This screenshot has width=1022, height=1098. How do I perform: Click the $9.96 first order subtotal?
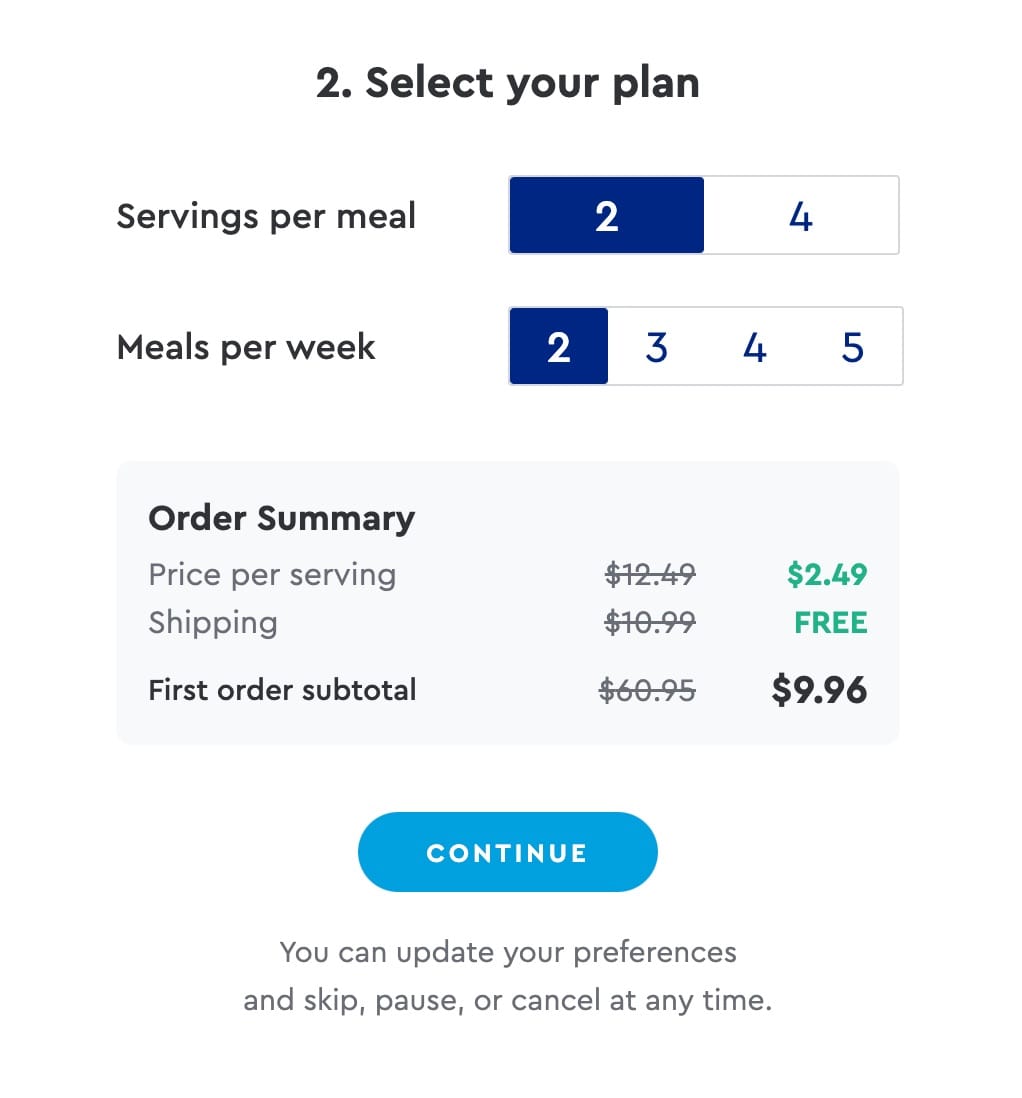pyautogui.click(x=819, y=689)
